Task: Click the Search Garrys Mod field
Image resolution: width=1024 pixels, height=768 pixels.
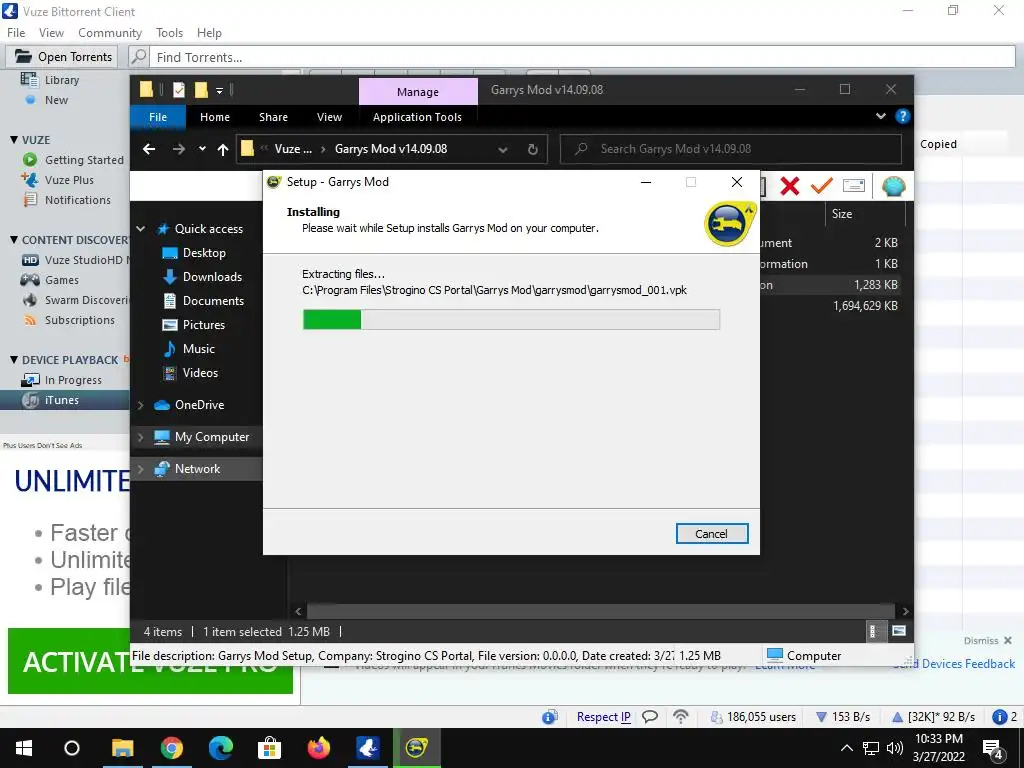Action: [731, 149]
